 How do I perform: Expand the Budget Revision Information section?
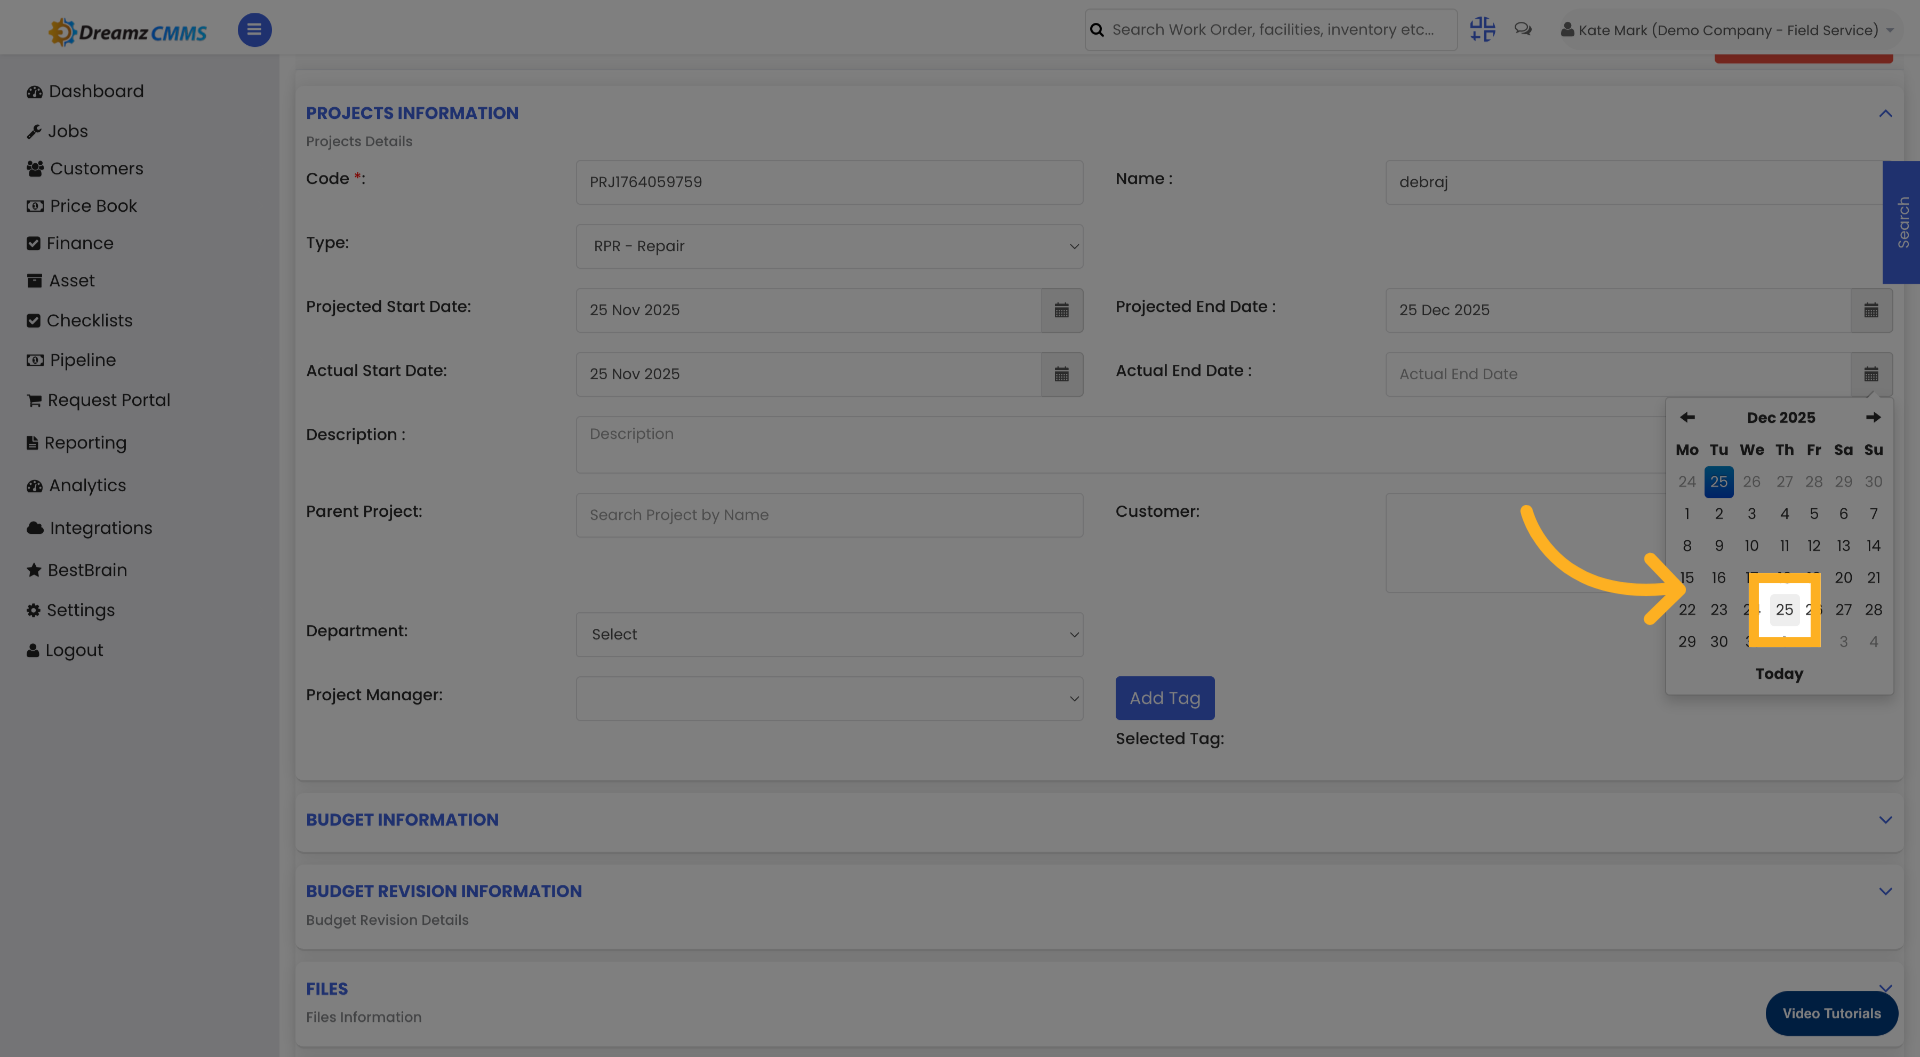(x=1885, y=891)
